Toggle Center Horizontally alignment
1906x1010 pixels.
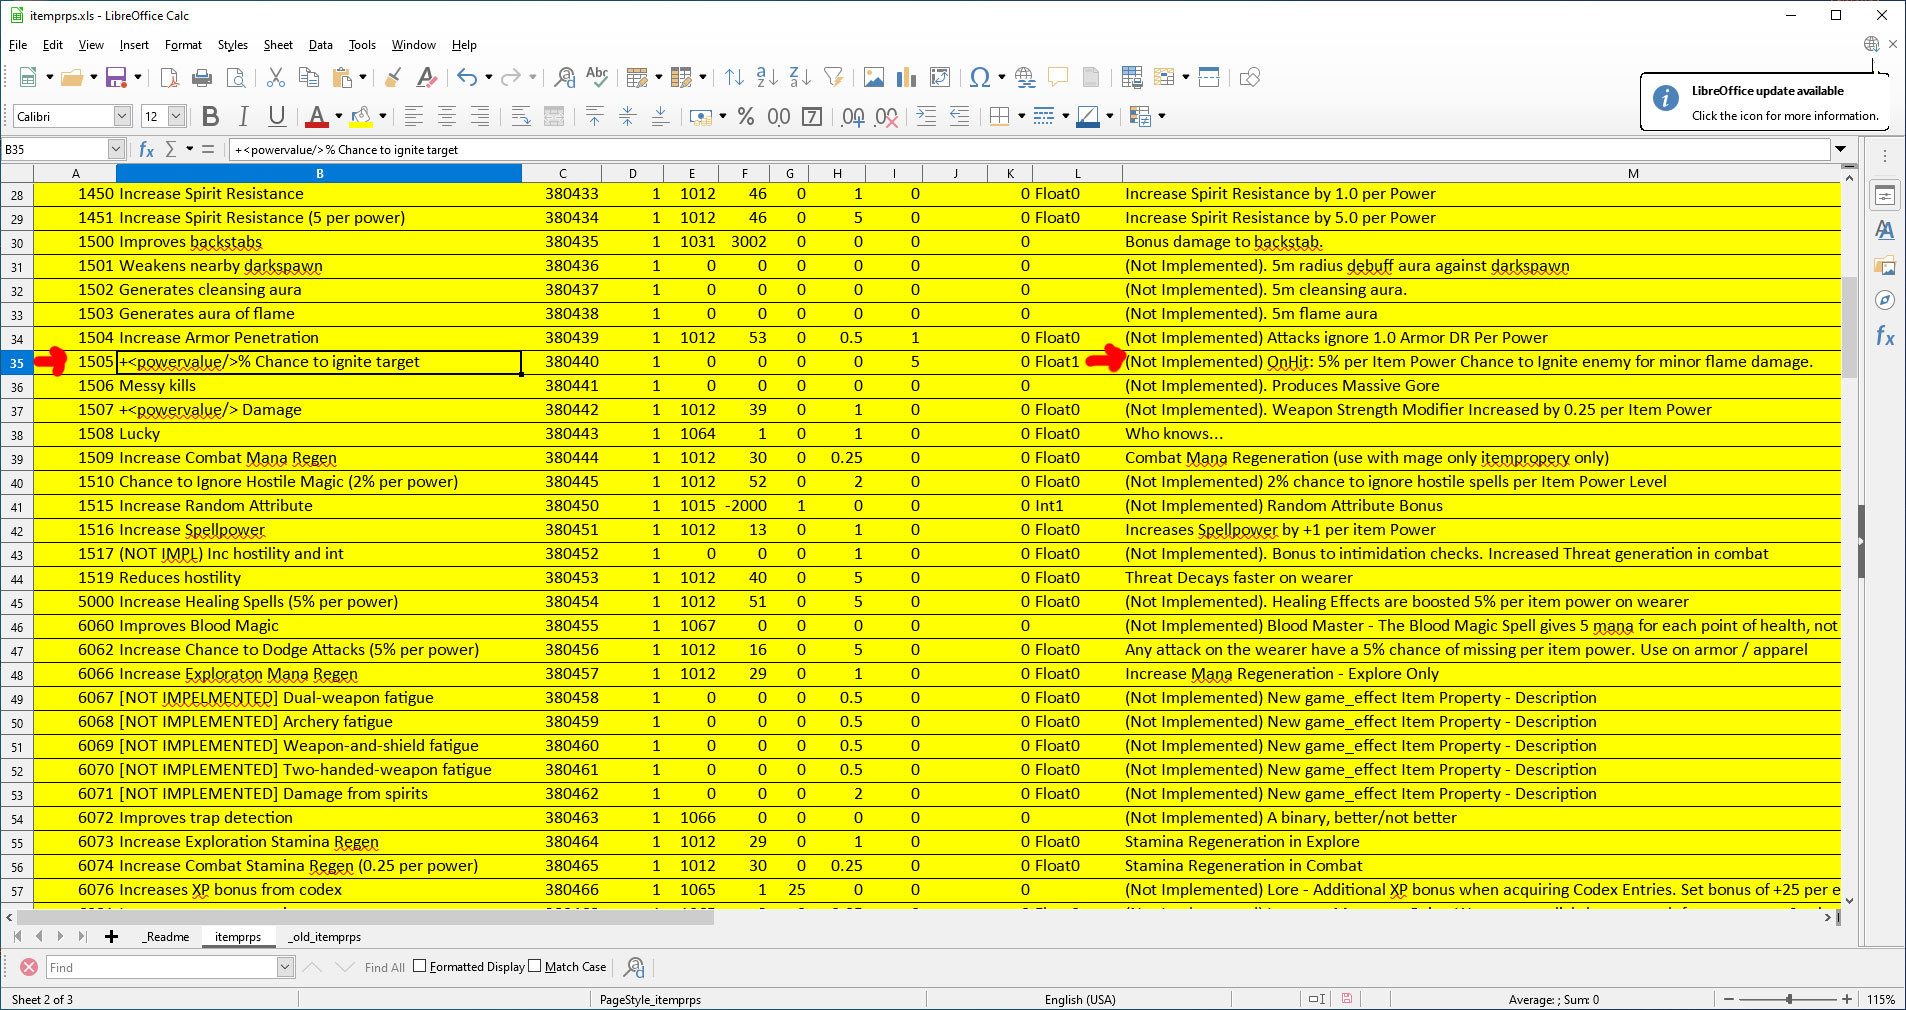(x=447, y=116)
